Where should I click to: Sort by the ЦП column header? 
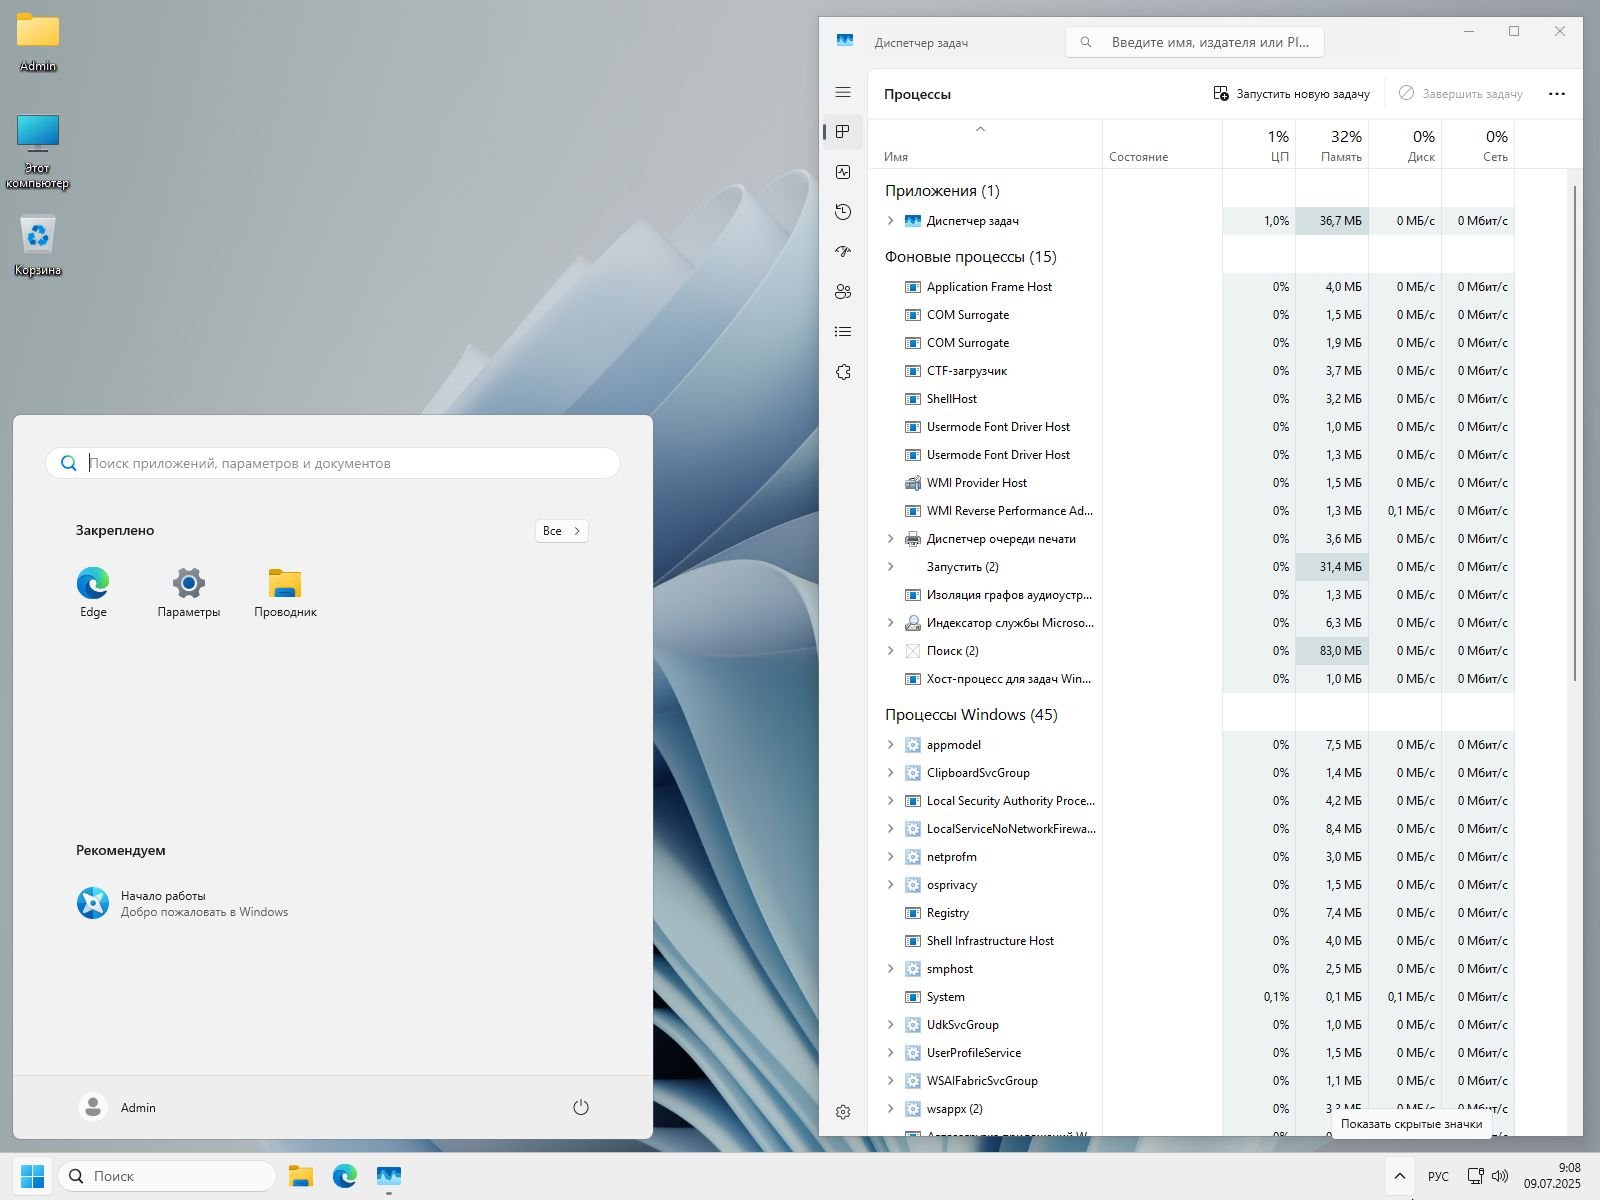[1259, 145]
